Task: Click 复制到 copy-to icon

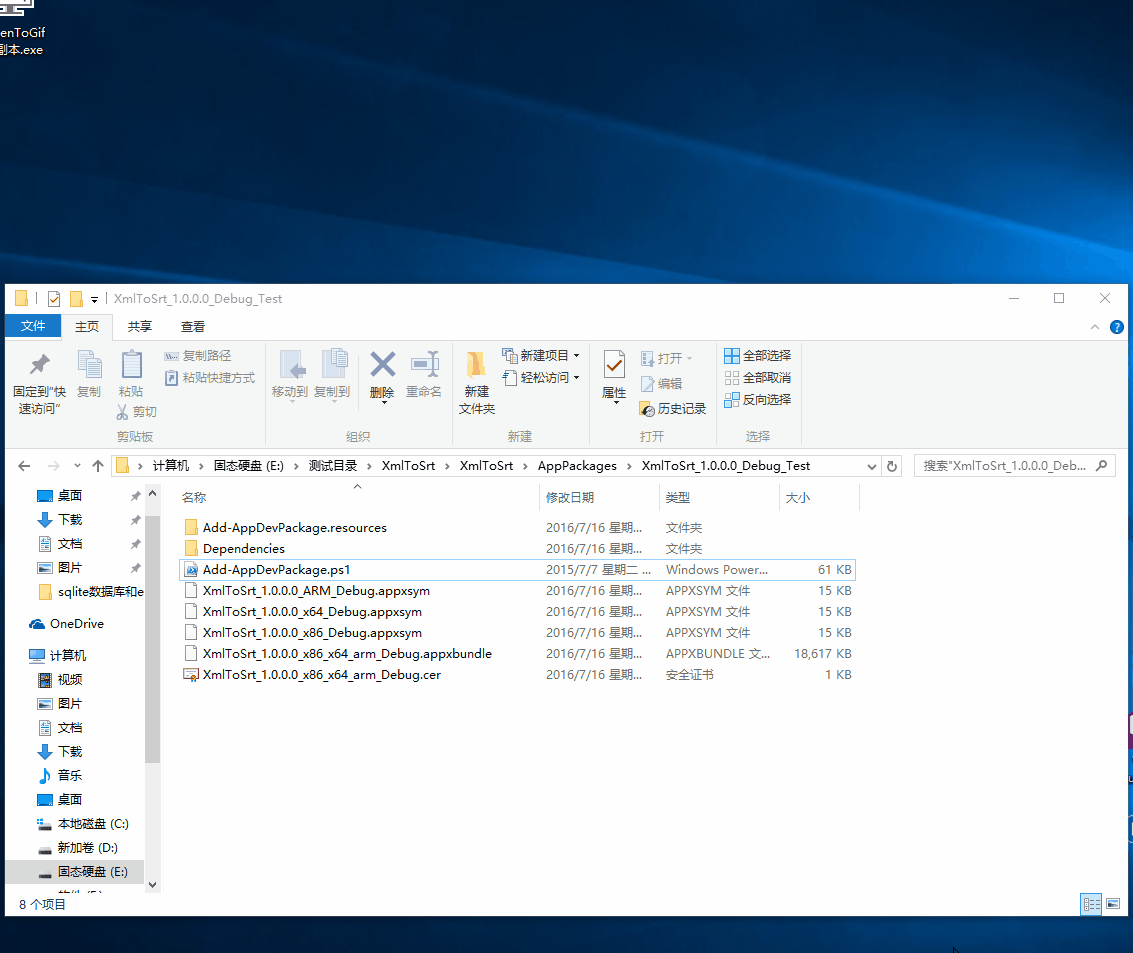Action: 334,364
